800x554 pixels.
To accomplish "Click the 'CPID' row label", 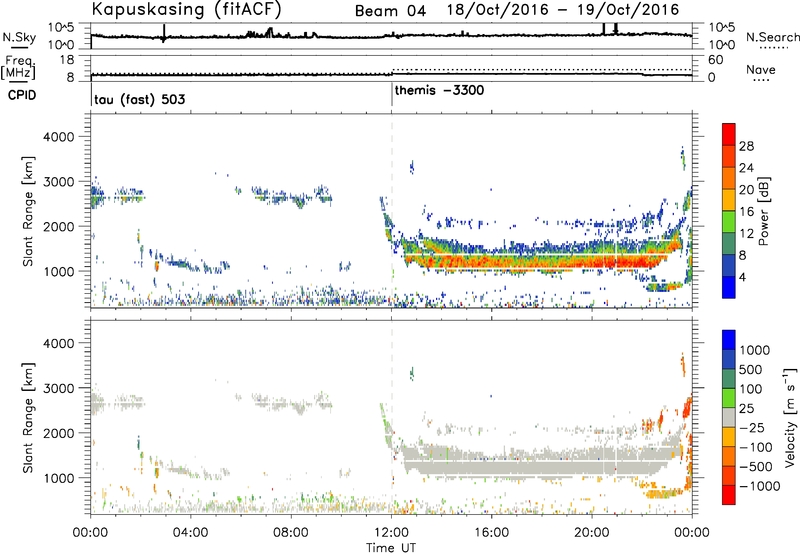I will [22, 95].
